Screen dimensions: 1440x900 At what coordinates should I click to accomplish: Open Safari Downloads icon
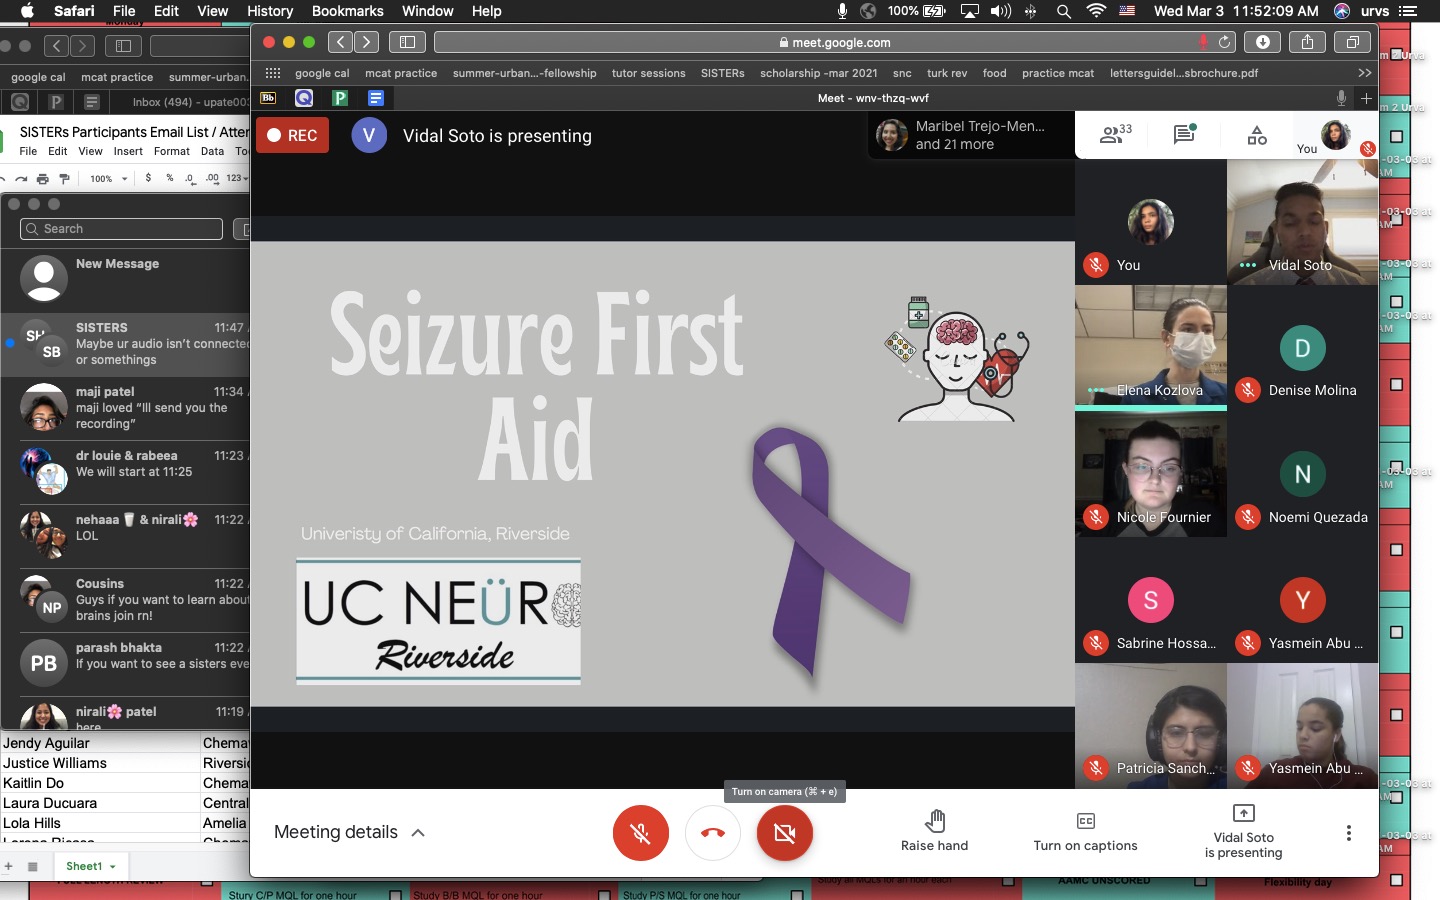point(1262,42)
